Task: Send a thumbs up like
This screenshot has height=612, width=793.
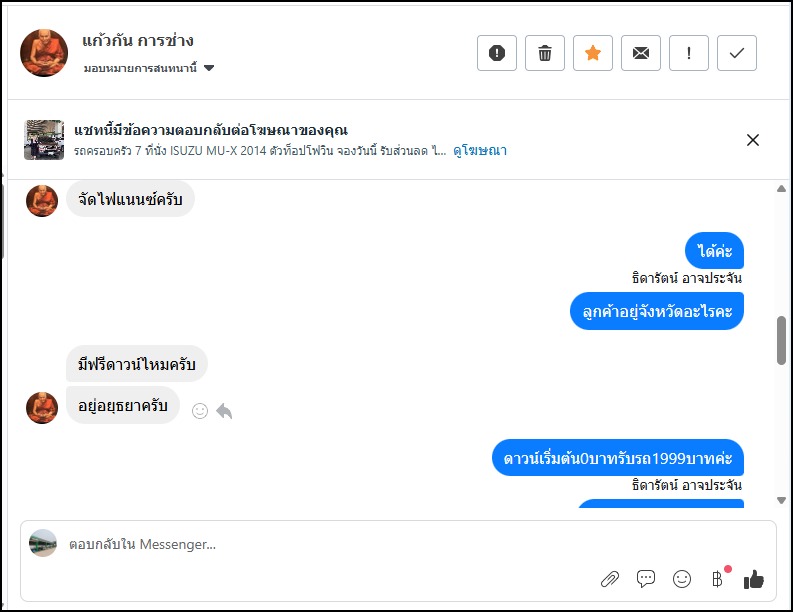Action: [754, 578]
